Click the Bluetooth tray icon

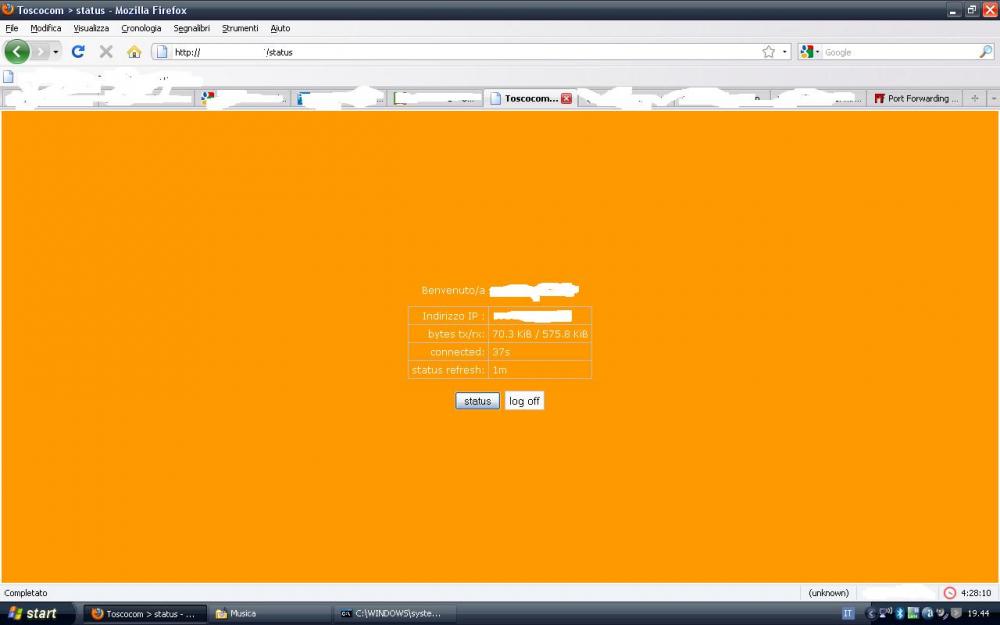899,613
